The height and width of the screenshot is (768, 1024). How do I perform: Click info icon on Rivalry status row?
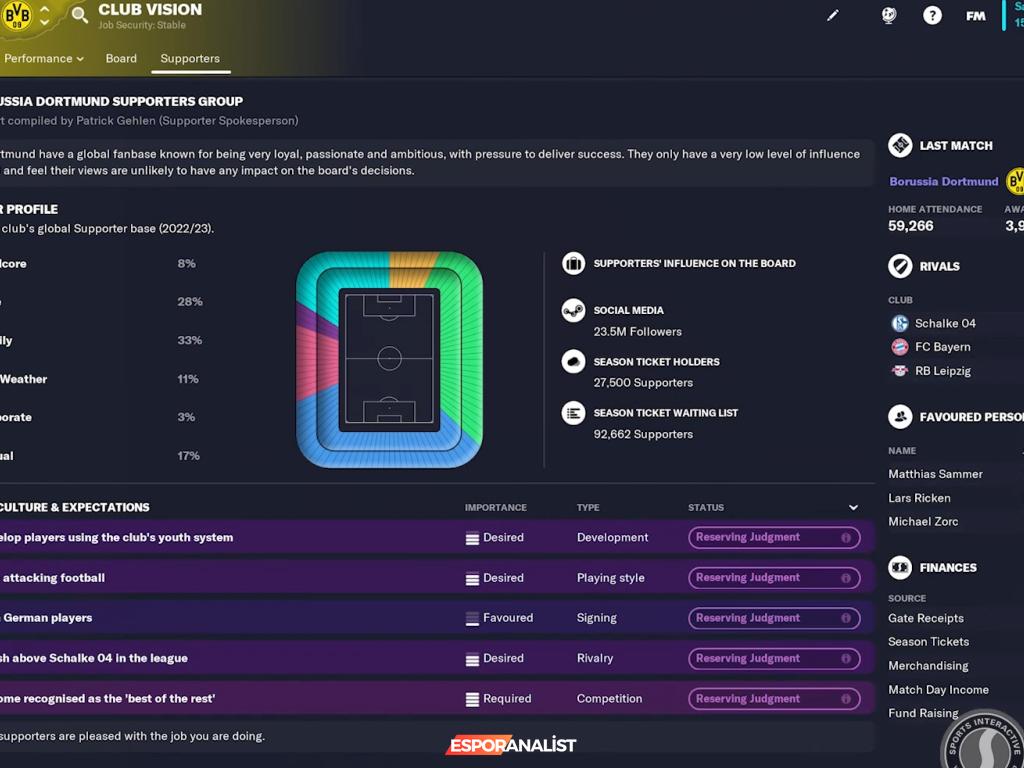click(x=846, y=658)
